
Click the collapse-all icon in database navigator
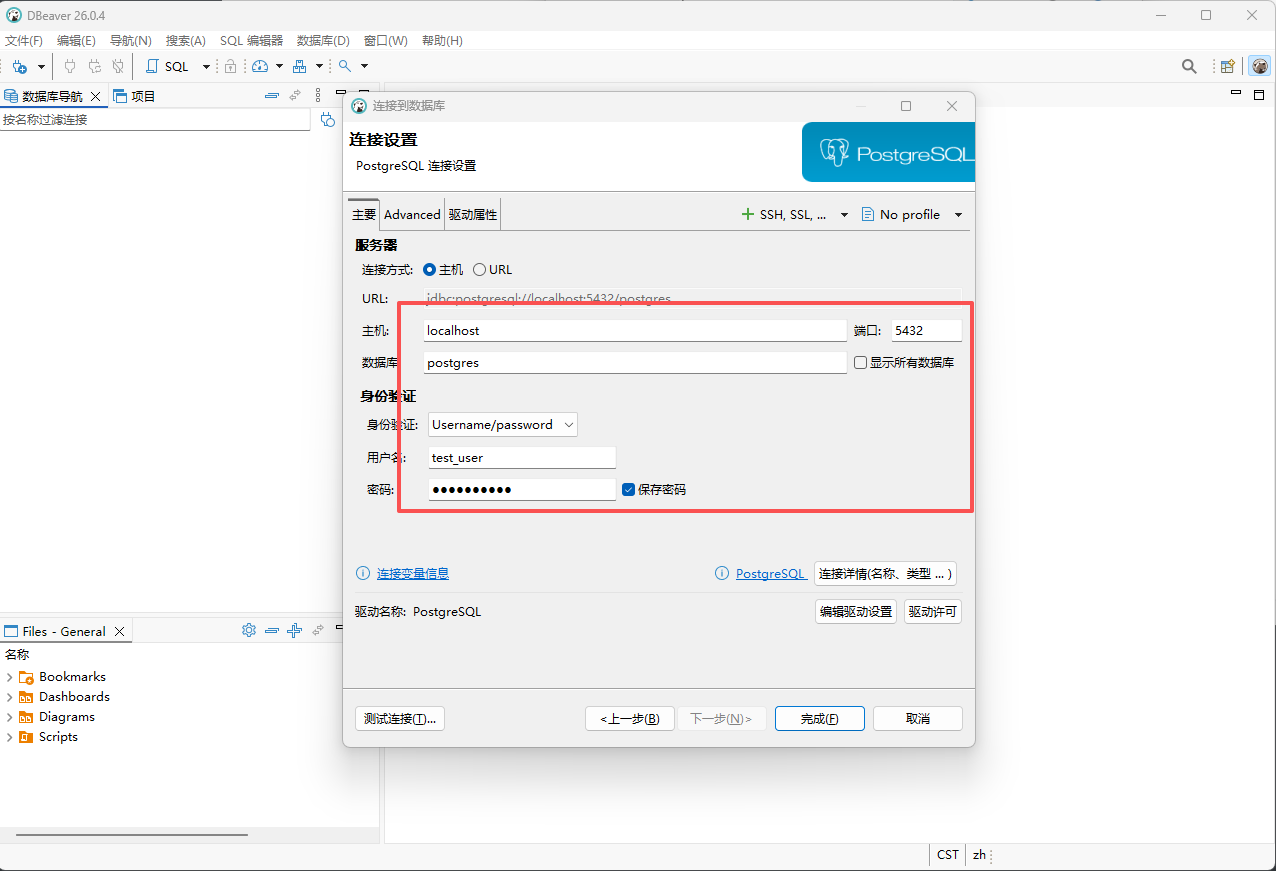[x=272, y=96]
